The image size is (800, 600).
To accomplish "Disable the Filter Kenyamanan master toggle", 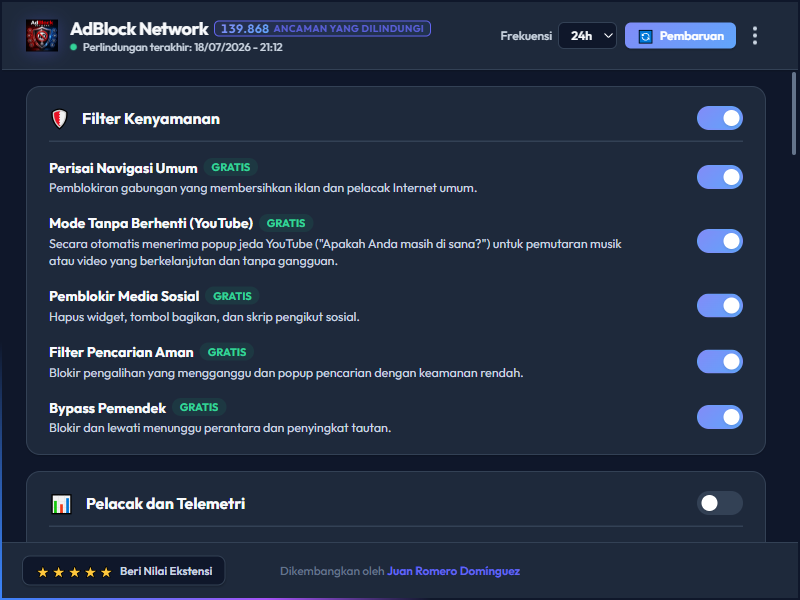I will [x=719, y=118].
